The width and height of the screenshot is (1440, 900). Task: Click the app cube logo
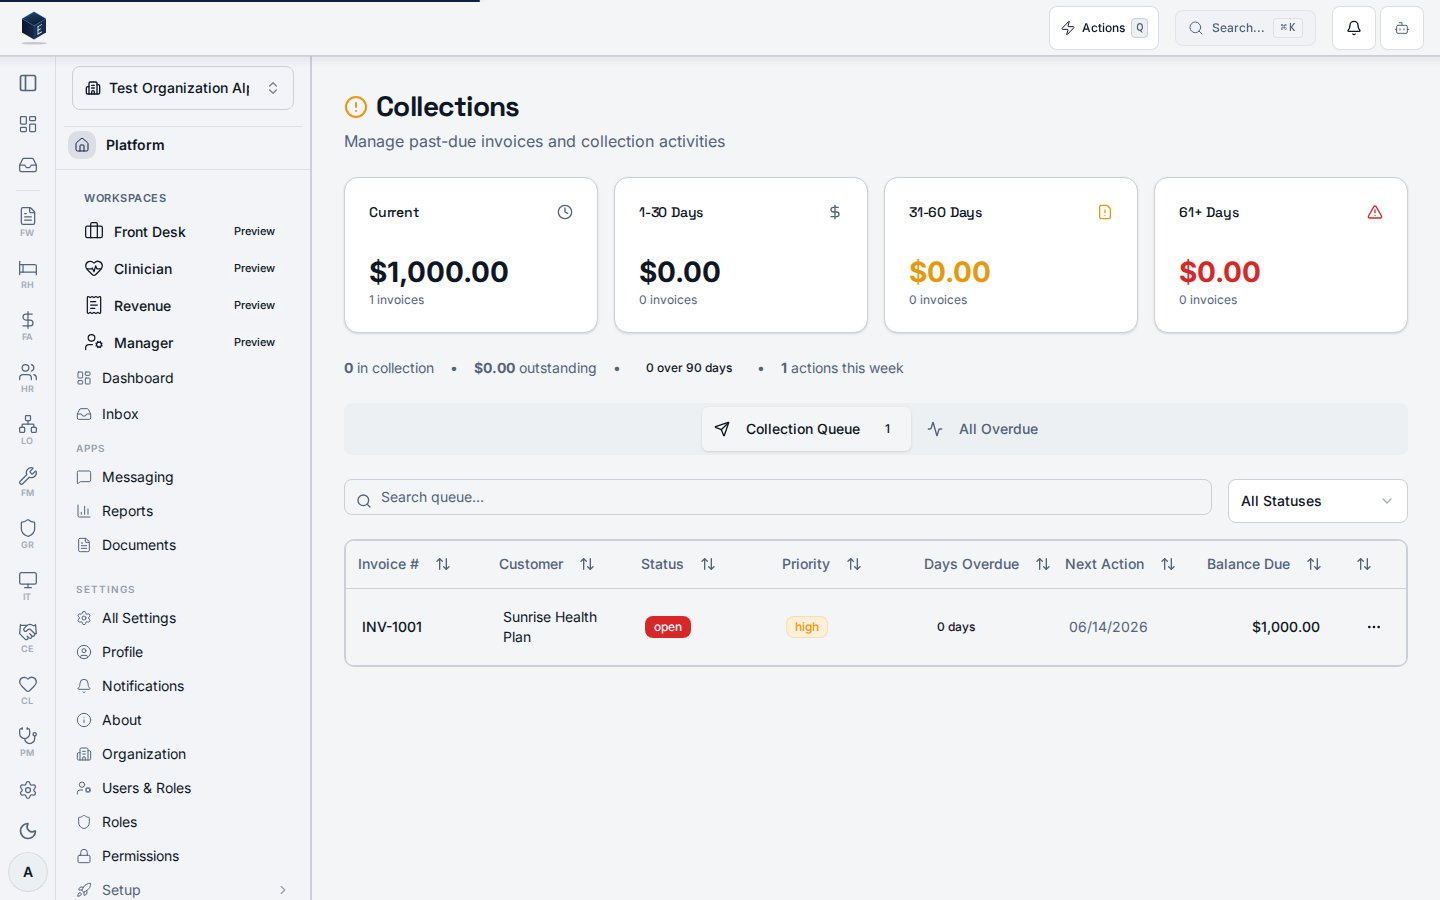pyautogui.click(x=34, y=27)
